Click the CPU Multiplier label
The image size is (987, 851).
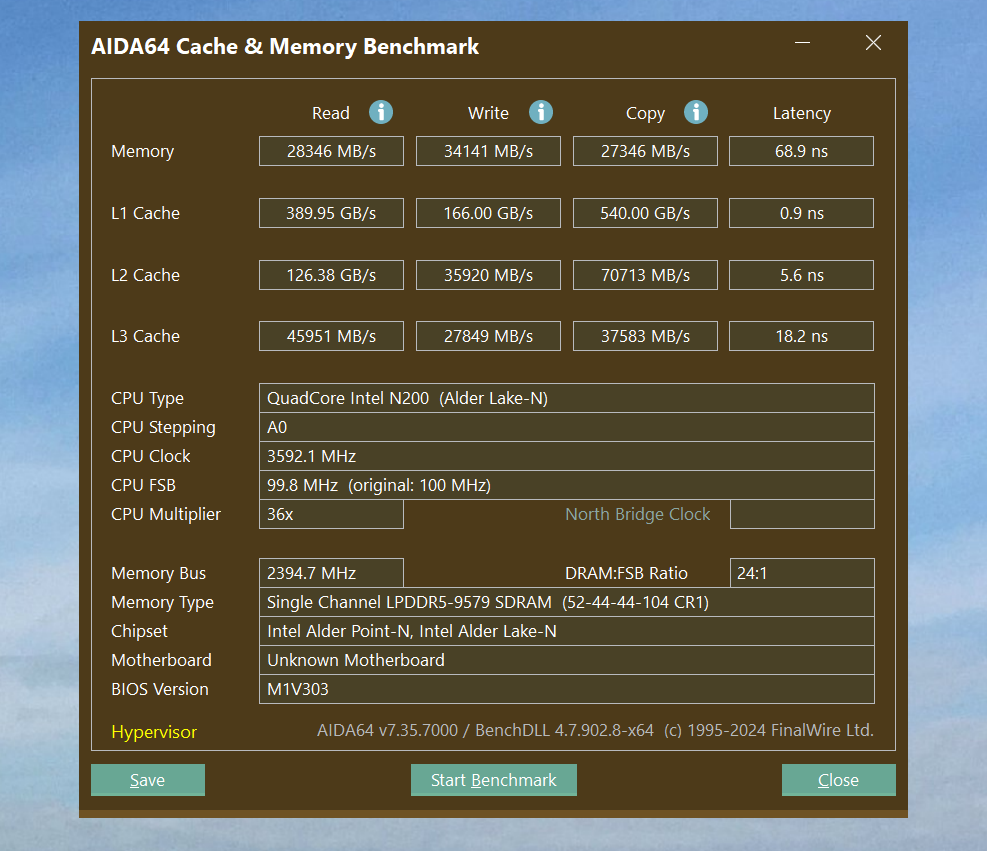166,515
